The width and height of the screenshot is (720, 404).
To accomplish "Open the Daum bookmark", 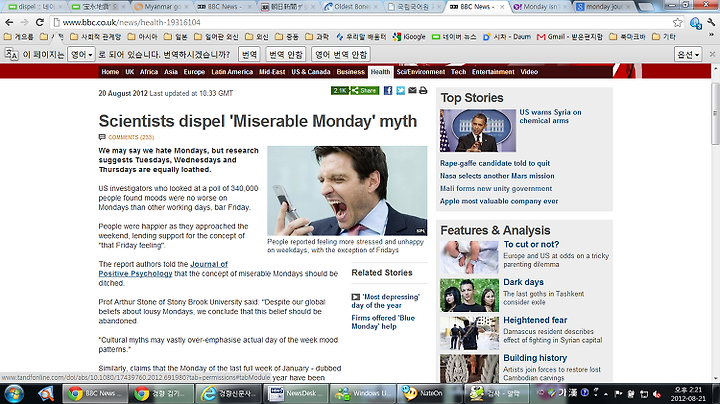I will [506, 37].
